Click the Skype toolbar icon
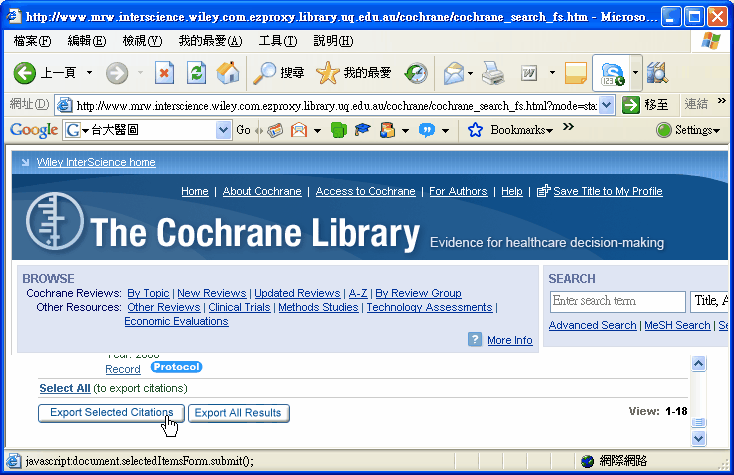734x475 pixels. tap(612, 73)
